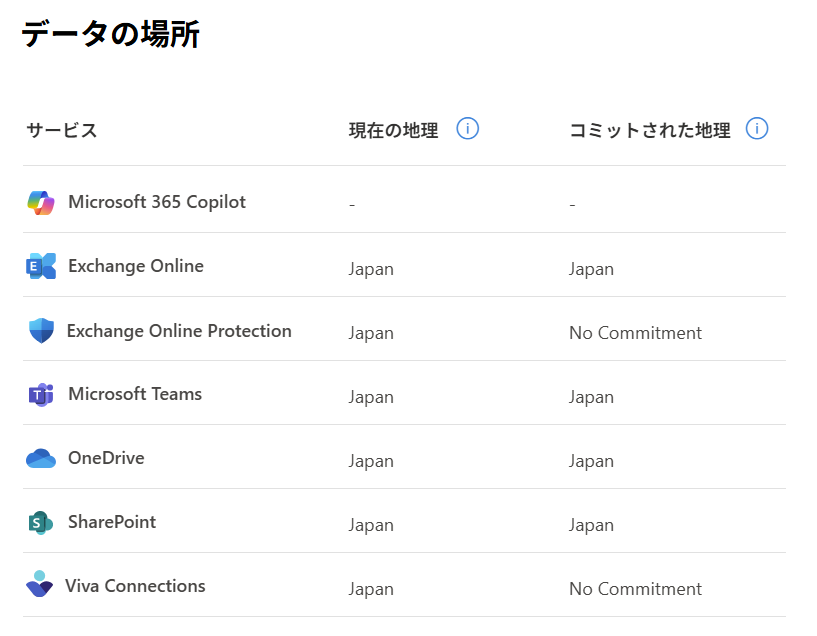Click the Microsoft 365 Copilot icon
Image resolution: width=817 pixels, height=636 pixels.
(40, 202)
